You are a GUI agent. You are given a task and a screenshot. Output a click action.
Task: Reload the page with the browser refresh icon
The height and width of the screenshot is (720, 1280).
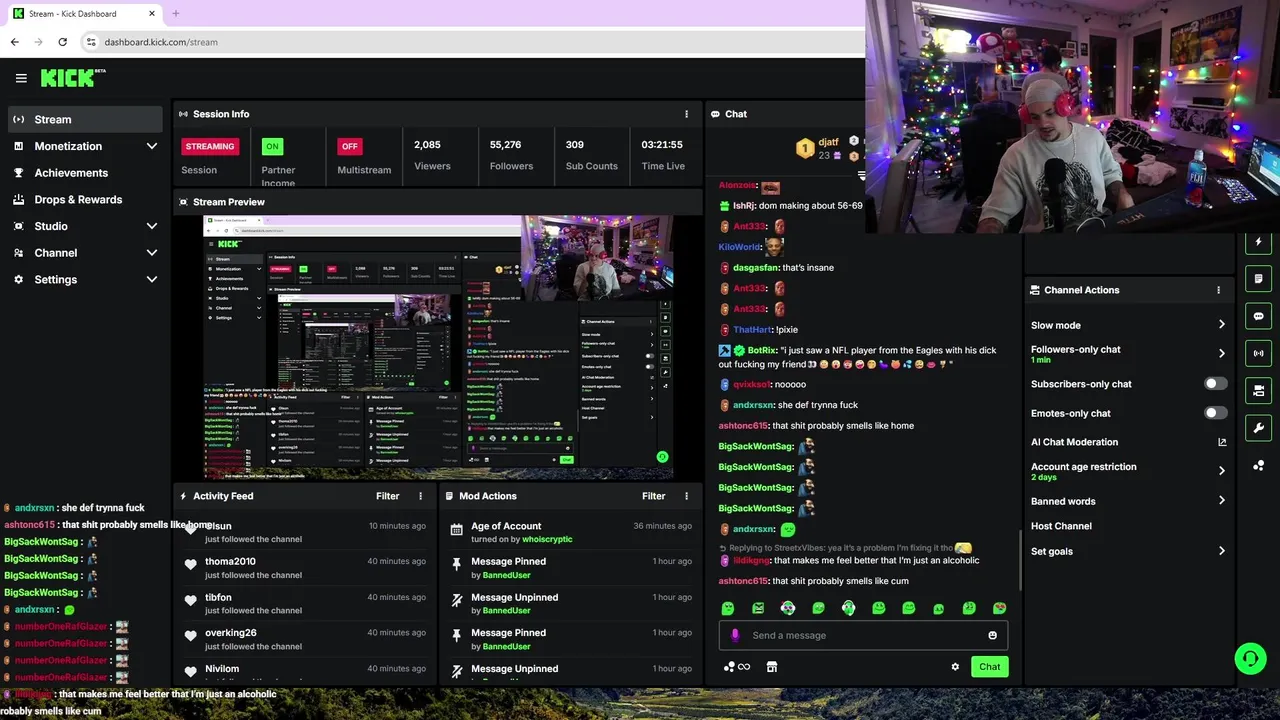point(62,42)
